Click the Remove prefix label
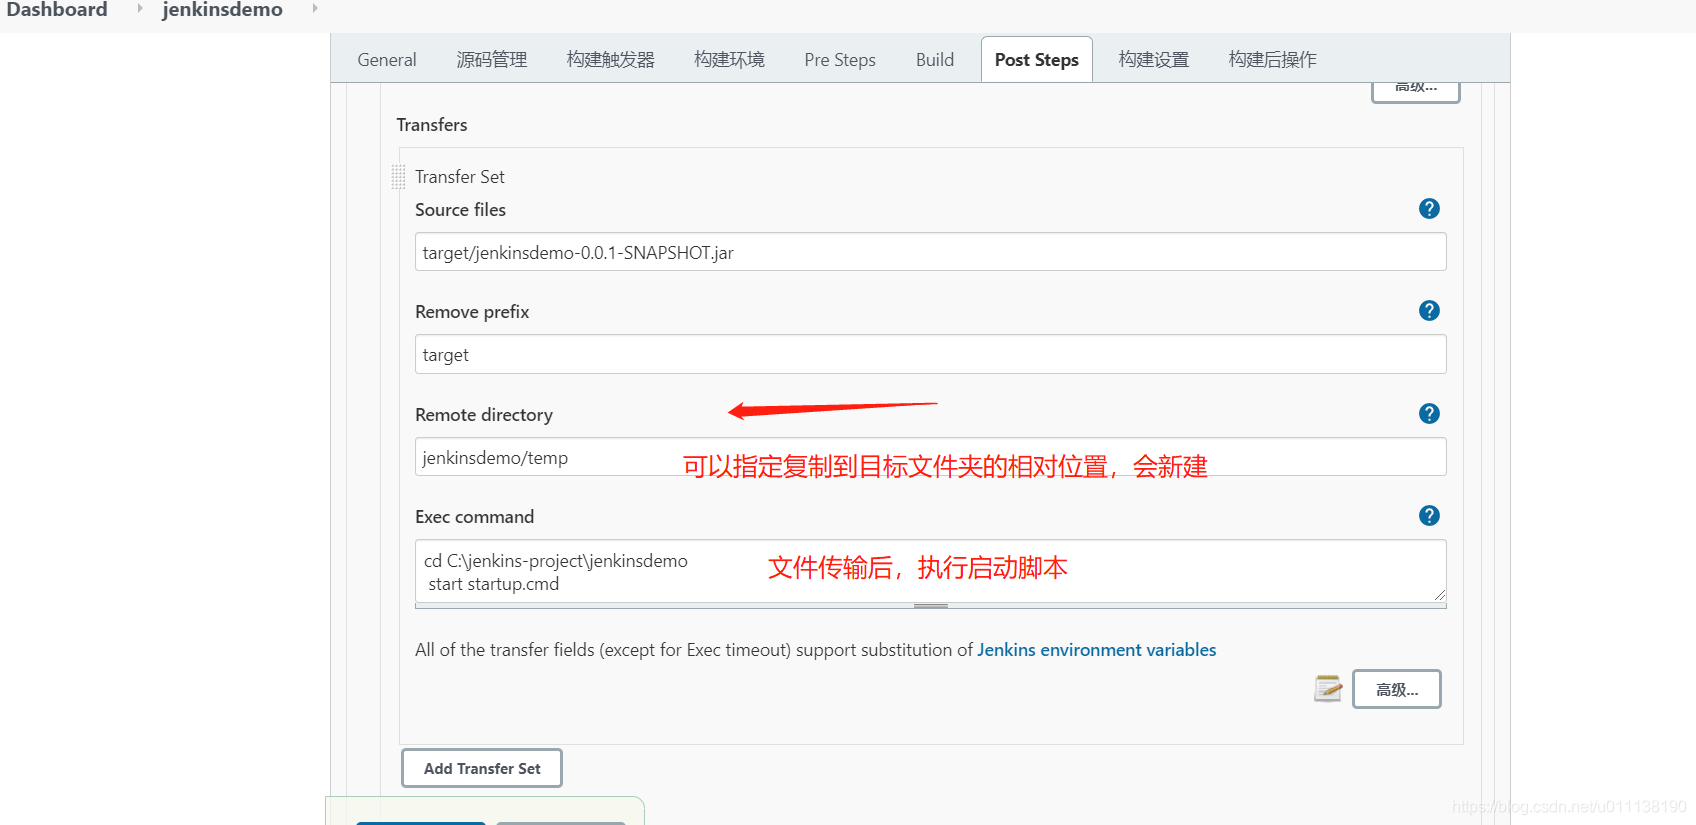 (x=472, y=312)
